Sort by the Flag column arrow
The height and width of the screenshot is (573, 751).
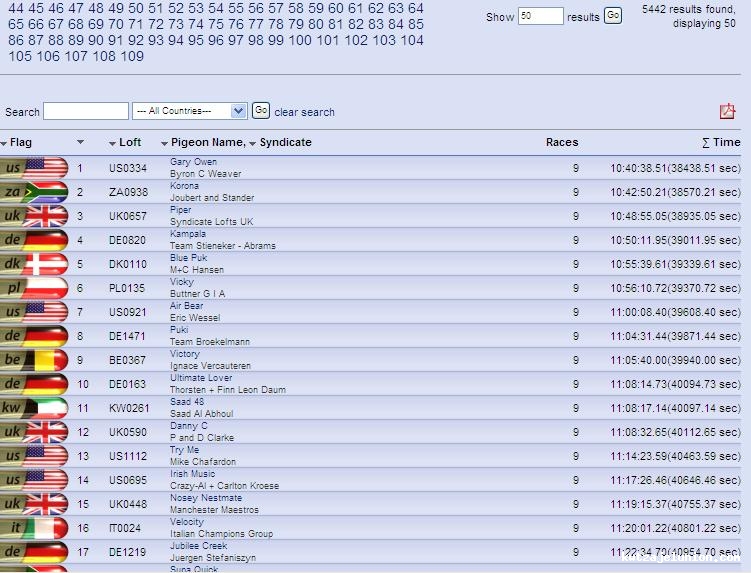(x=4, y=143)
